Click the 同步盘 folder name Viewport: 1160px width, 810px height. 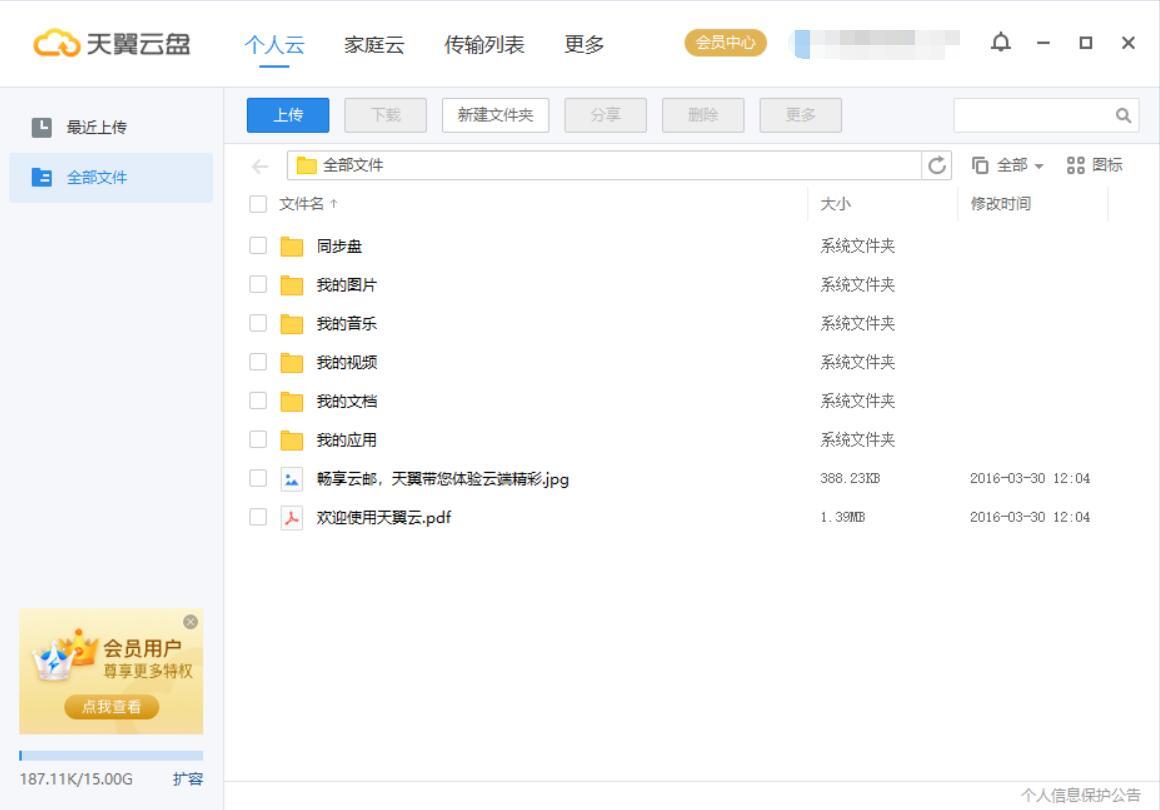click(x=339, y=246)
